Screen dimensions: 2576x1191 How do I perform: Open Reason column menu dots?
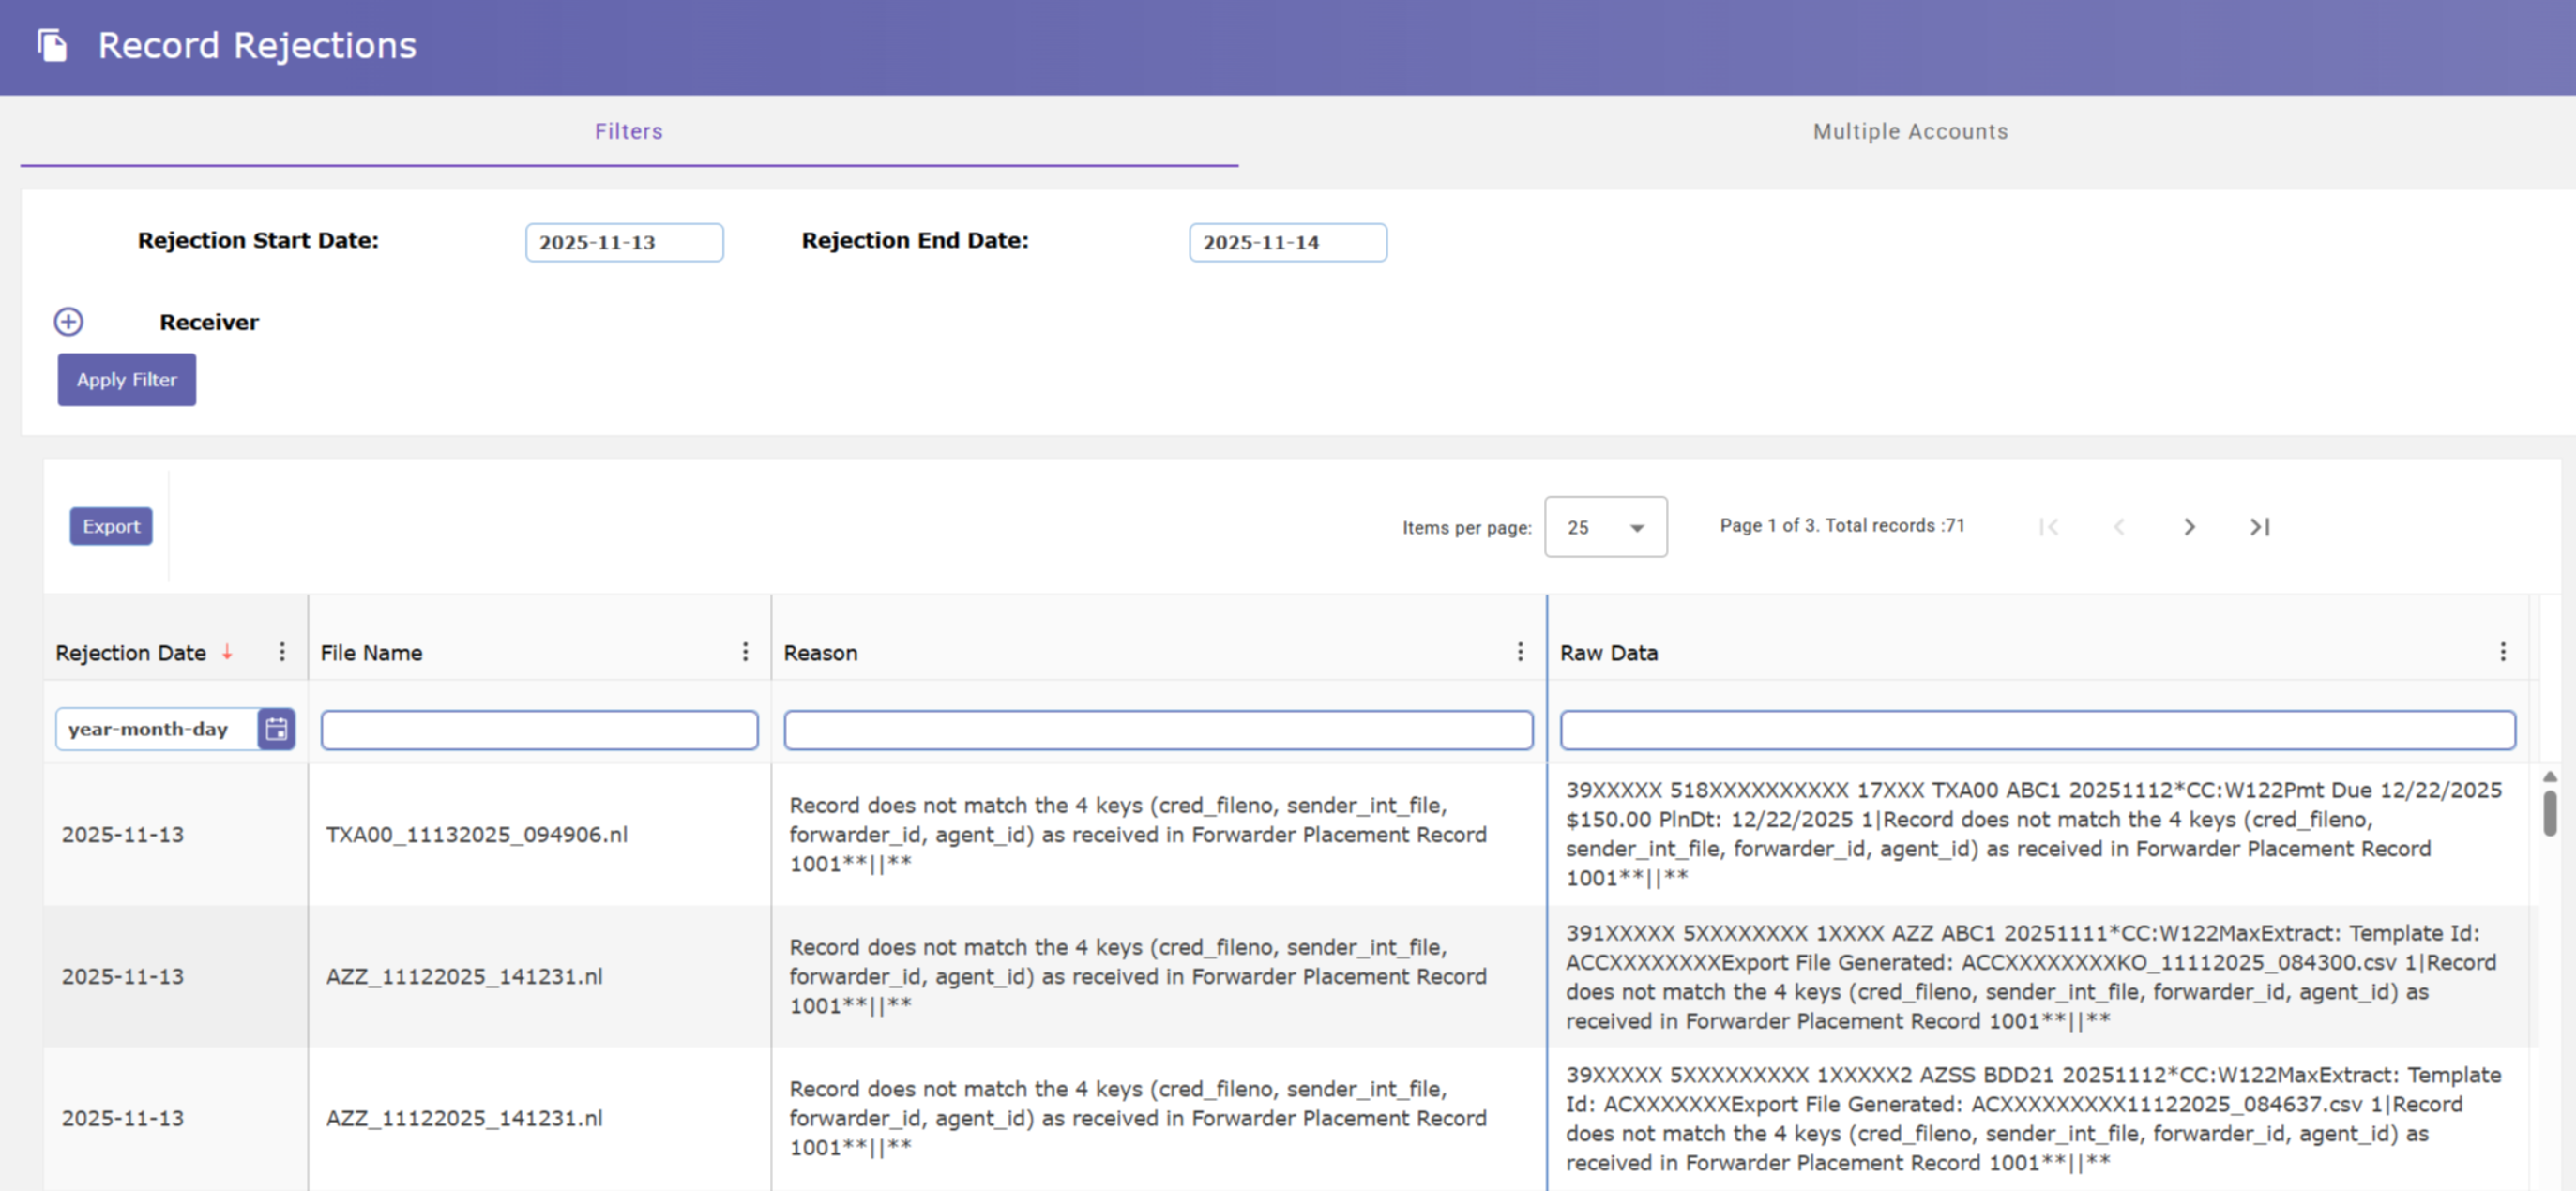(1520, 652)
